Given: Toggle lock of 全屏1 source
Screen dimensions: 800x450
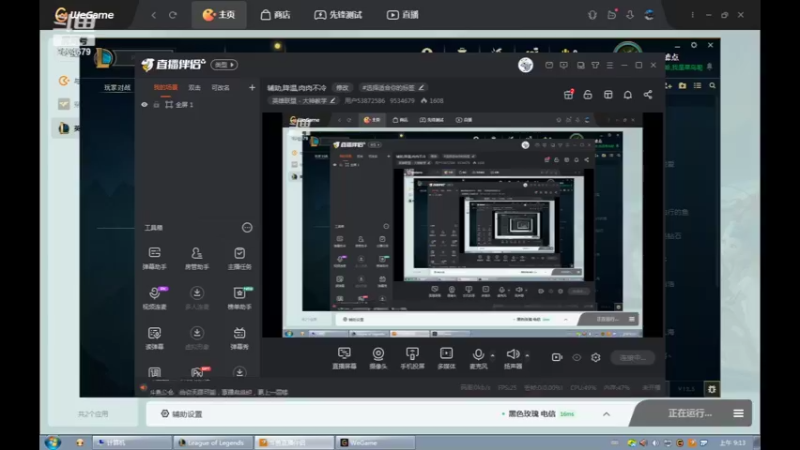Looking at the screenshot, I should (x=157, y=105).
